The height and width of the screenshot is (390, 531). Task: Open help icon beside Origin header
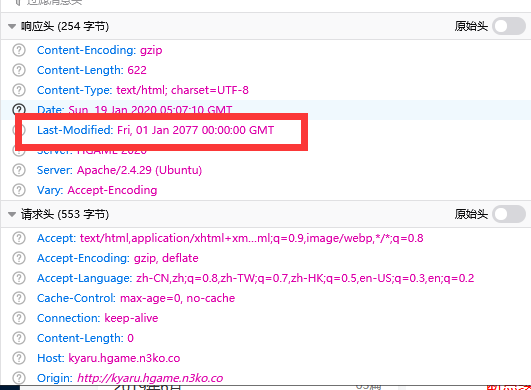pos(19,378)
